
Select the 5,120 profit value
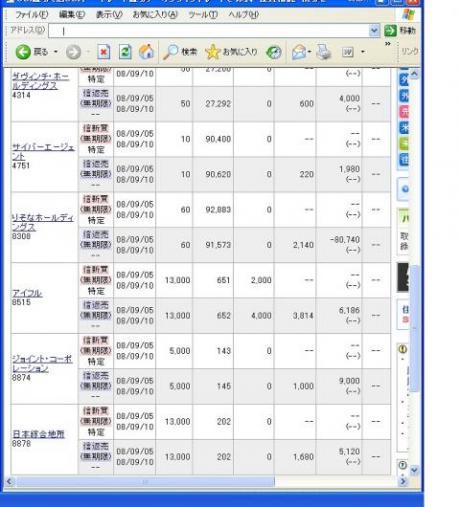pos(349,451)
